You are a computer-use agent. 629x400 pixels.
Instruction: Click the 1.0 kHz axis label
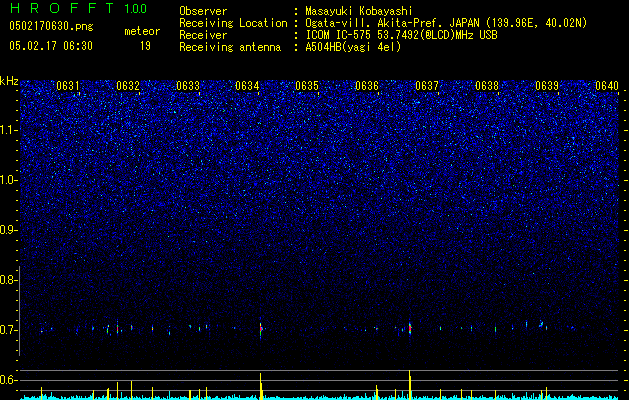[7, 180]
